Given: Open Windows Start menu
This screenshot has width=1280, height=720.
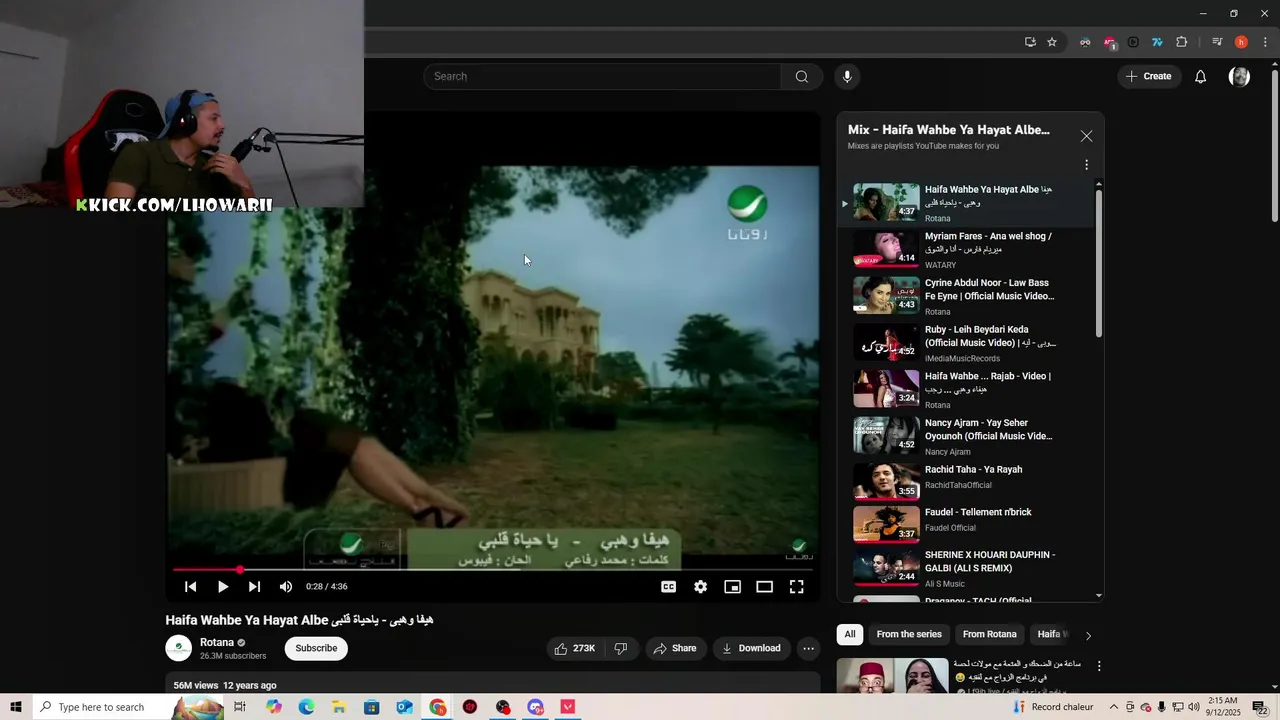Looking at the screenshot, I should (16, 707).
